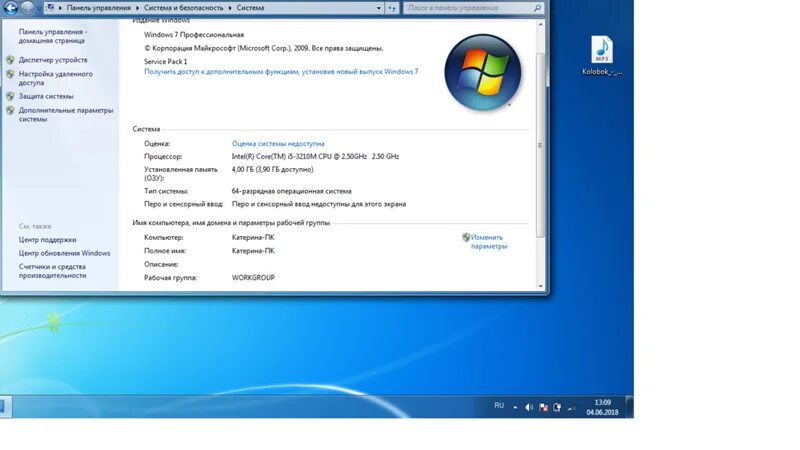Click the shield icon beside Диспетчер устройств

click(10, 60)
